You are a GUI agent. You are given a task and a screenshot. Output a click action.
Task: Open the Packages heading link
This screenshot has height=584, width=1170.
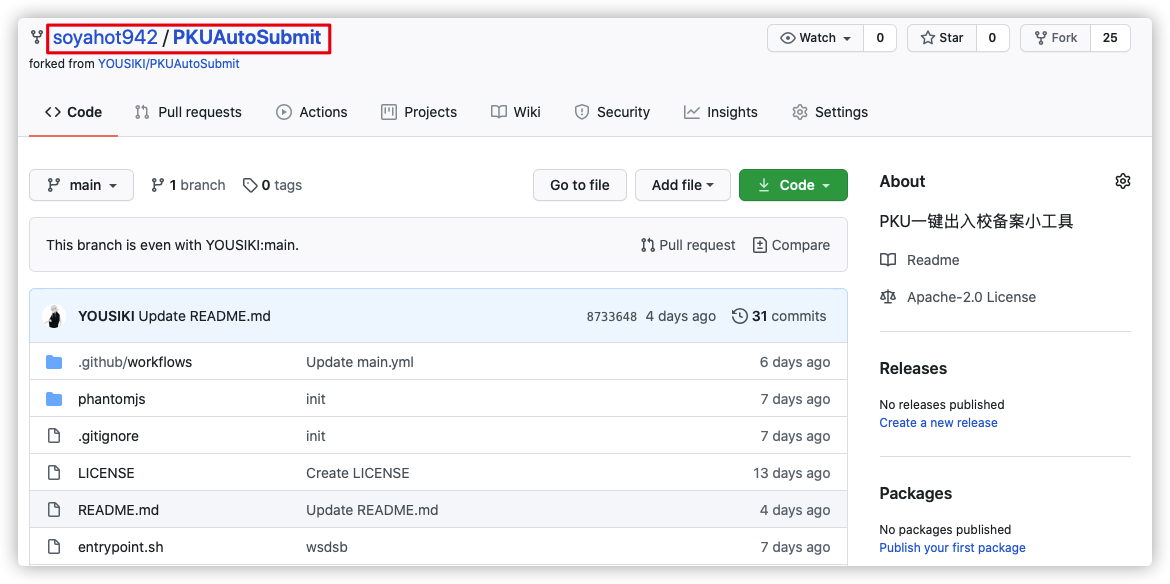coord(916,494)
